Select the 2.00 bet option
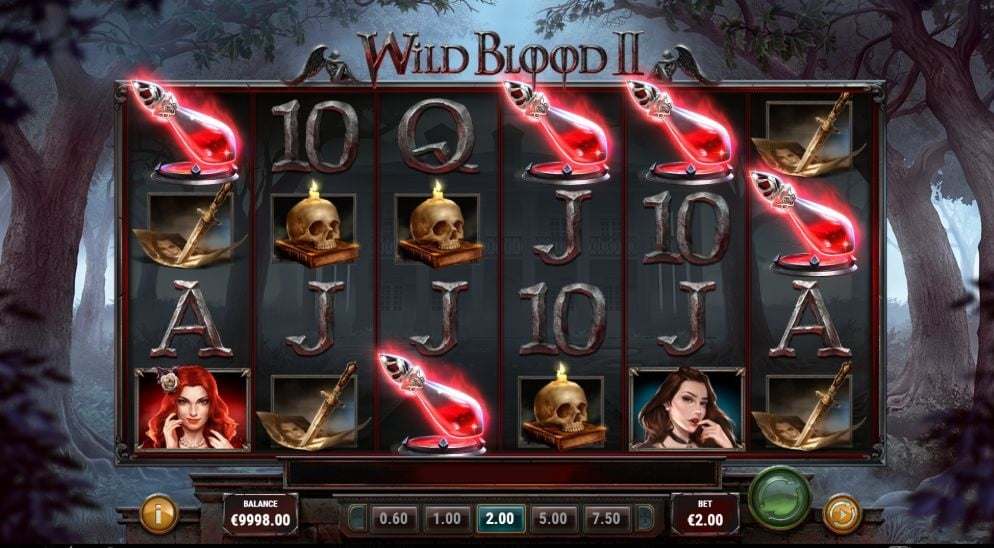 [500, 518]
